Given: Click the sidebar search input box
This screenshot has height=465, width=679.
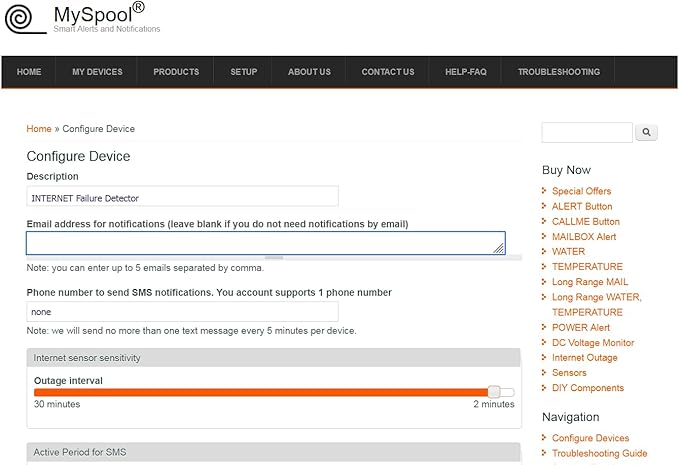Looking at the screenshot, I should [x=587, y=132].
